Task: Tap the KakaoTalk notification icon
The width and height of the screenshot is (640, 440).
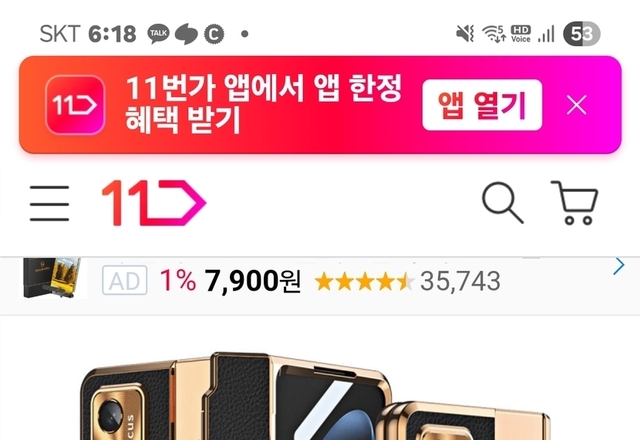Action: pos(158,33)
